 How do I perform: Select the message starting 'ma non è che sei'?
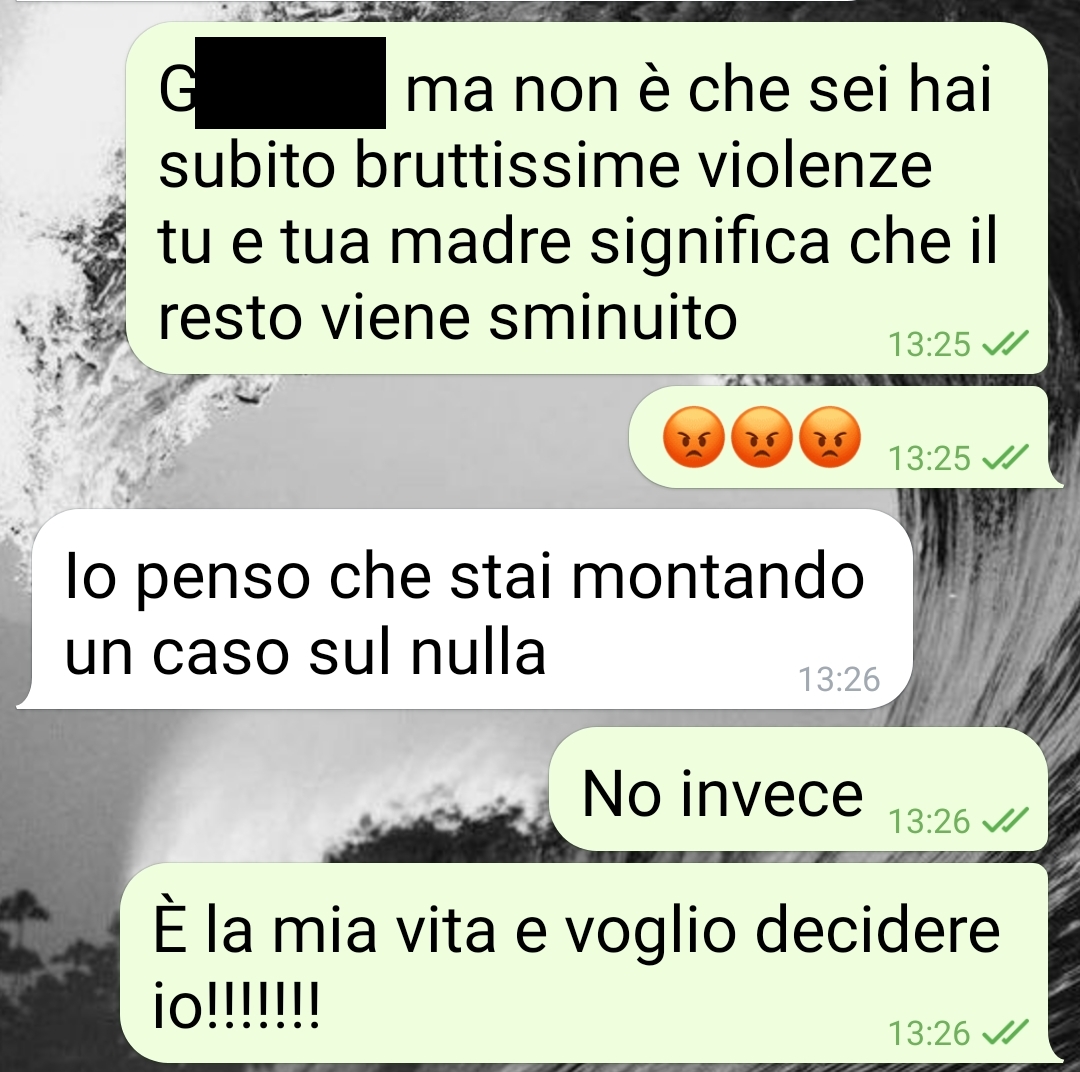pos(587,198)
